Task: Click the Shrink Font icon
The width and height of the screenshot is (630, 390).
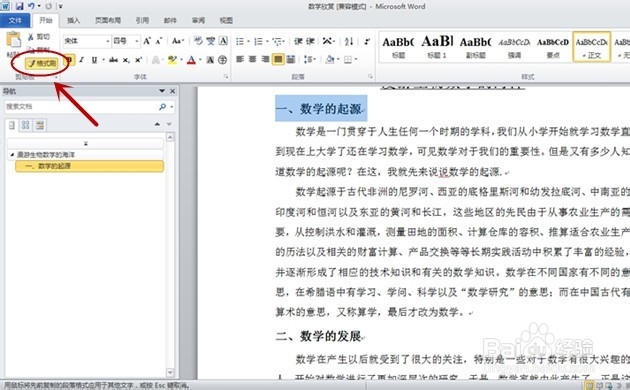Action: pos(159,41)
